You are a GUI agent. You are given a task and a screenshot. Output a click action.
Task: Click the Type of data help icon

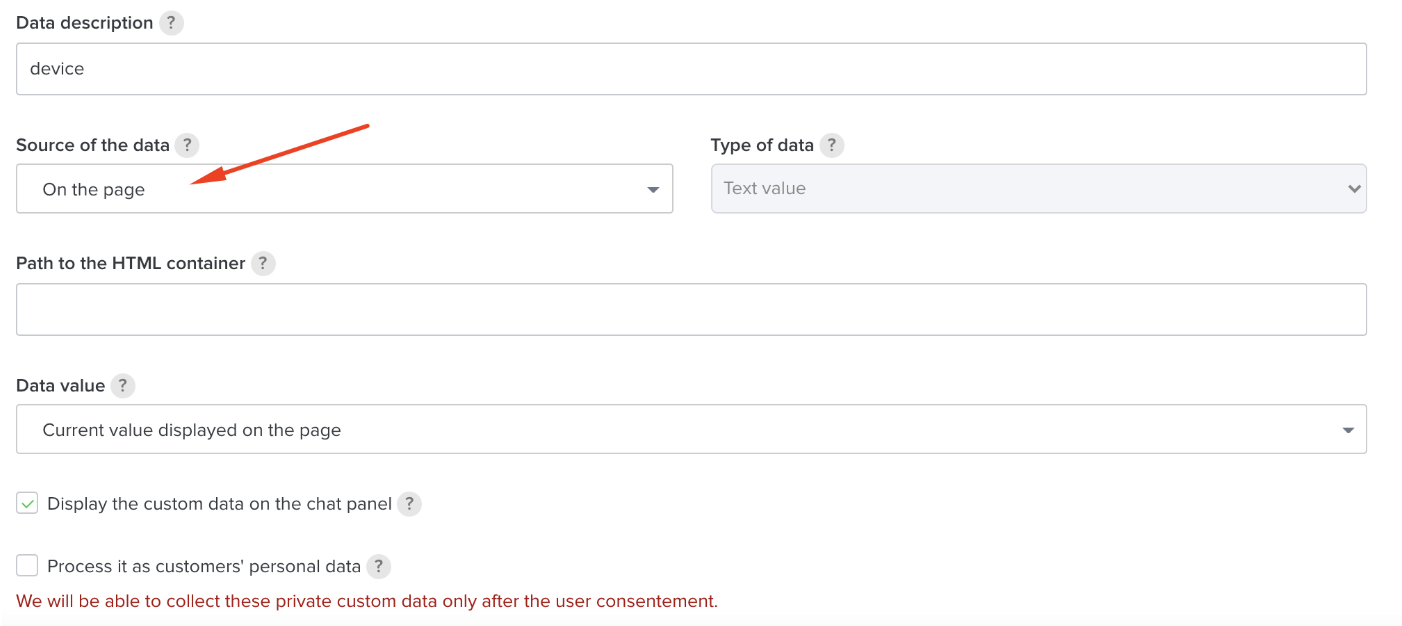(x=831, y=145)
